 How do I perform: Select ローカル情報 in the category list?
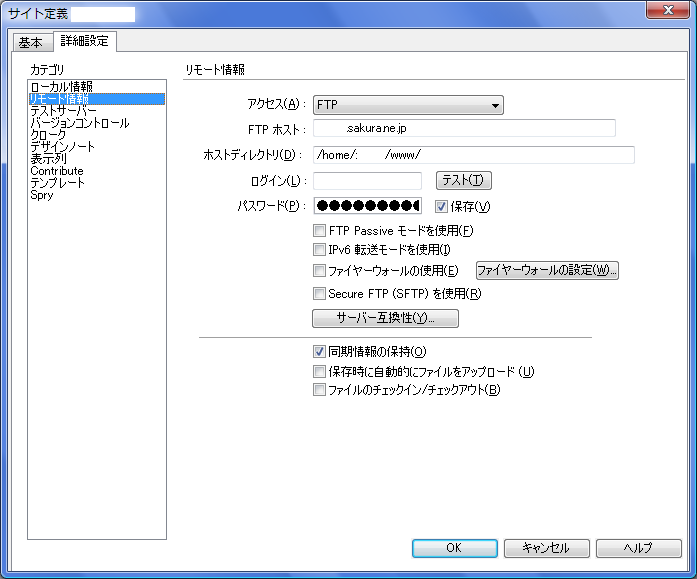(61, 87)
